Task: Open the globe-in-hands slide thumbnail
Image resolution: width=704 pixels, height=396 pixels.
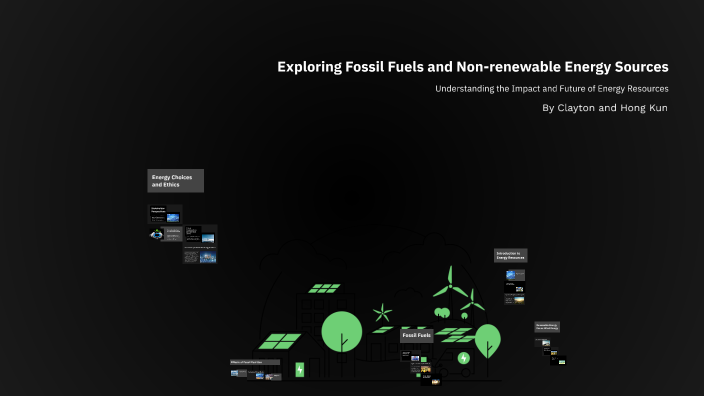Action: (x=166, y=234)
